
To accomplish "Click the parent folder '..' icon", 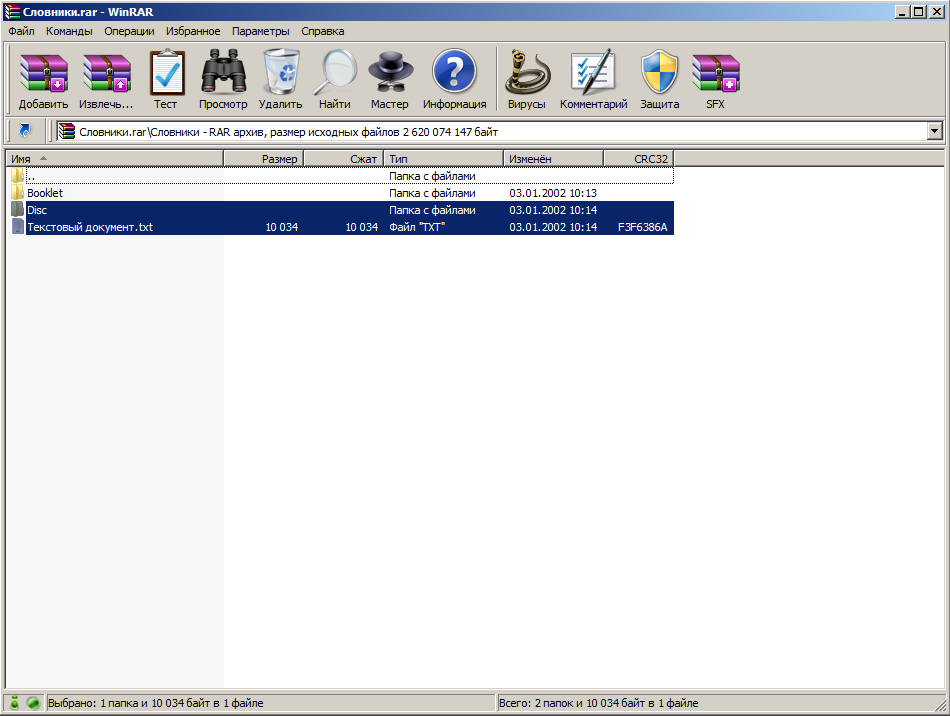I will pyautogui.click(x=17, y=176).
